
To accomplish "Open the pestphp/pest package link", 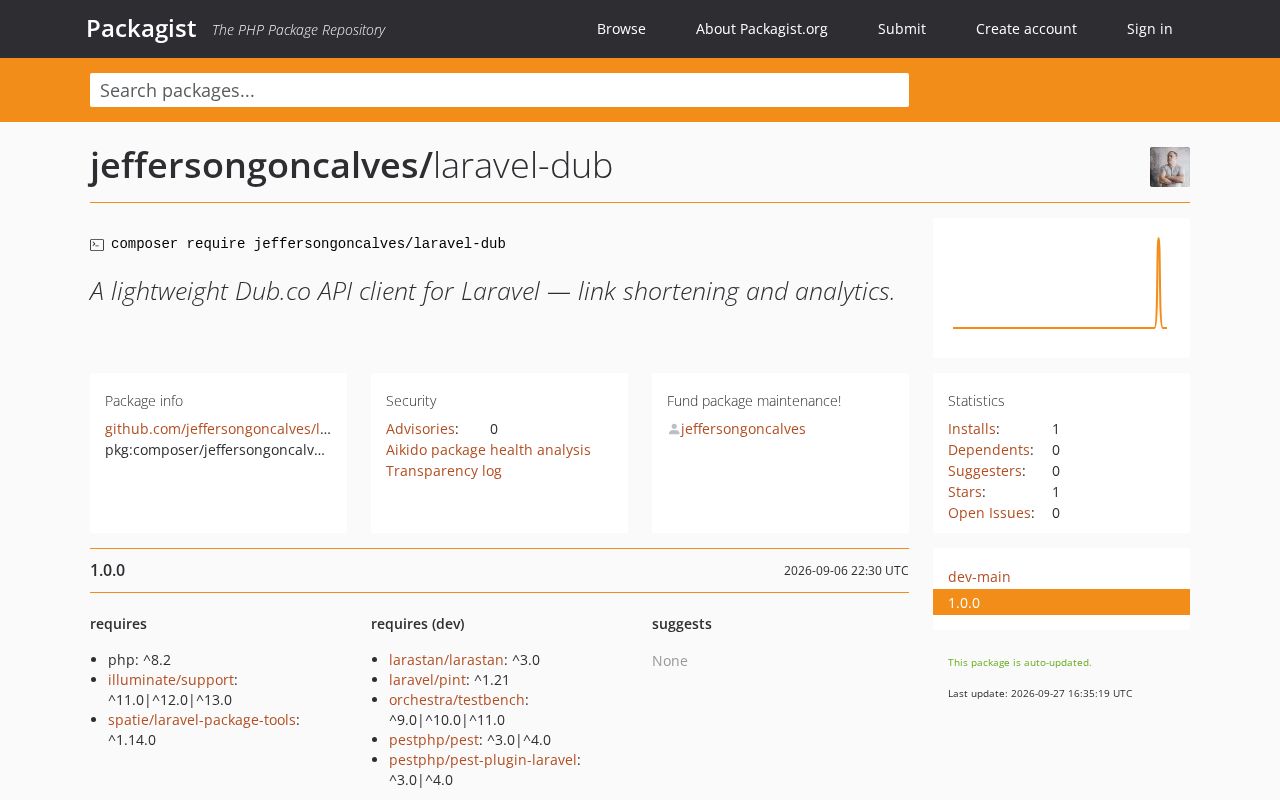I will click(434, 740).
